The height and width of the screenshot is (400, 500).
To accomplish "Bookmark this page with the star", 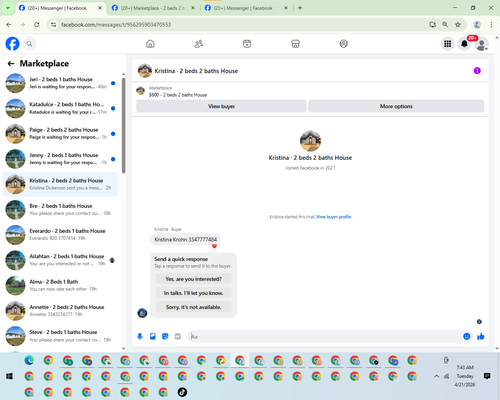I will tap(458, 25).
